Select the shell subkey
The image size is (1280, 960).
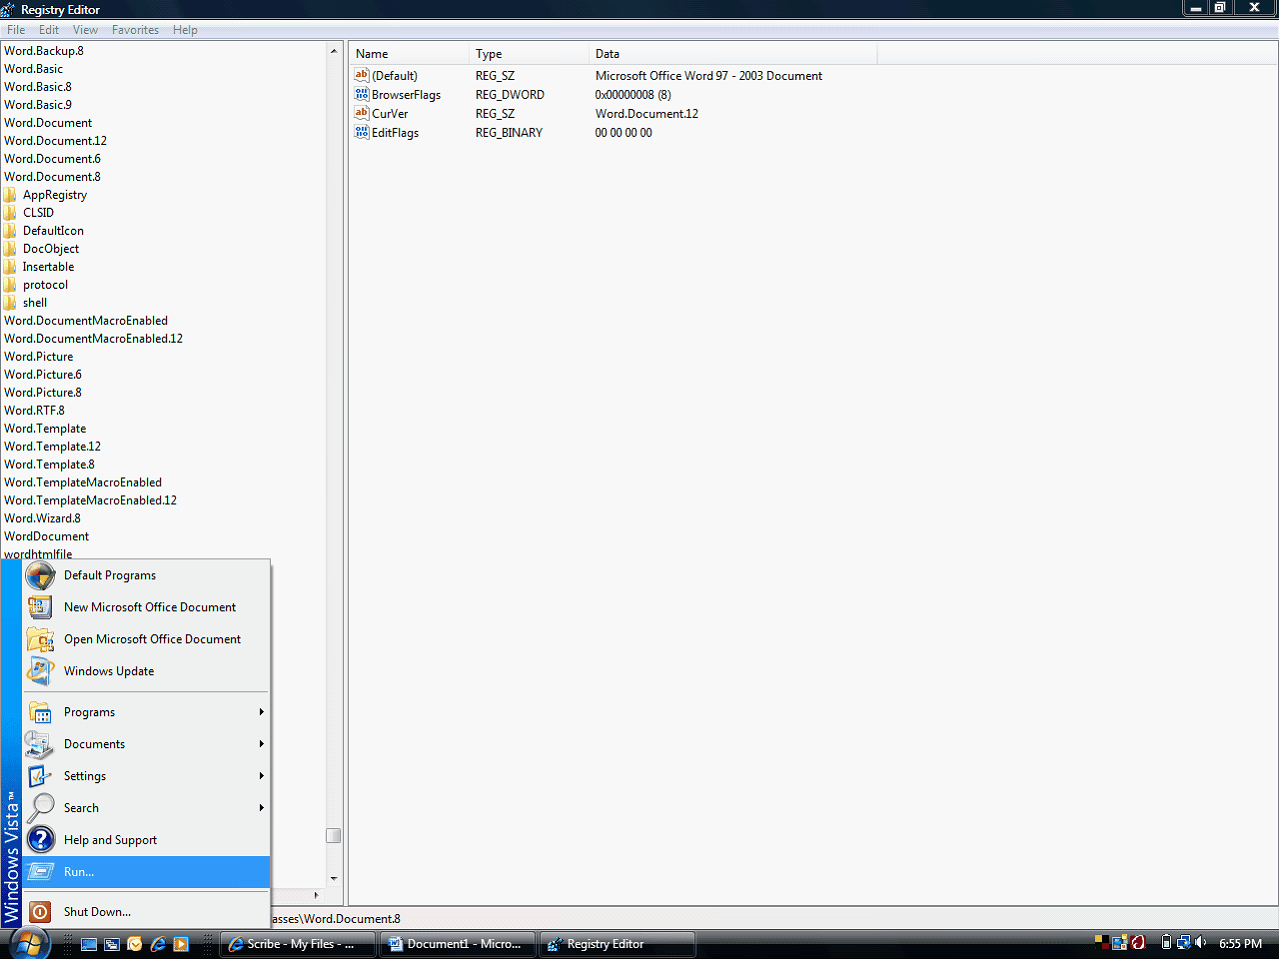[x=35, y=303]
